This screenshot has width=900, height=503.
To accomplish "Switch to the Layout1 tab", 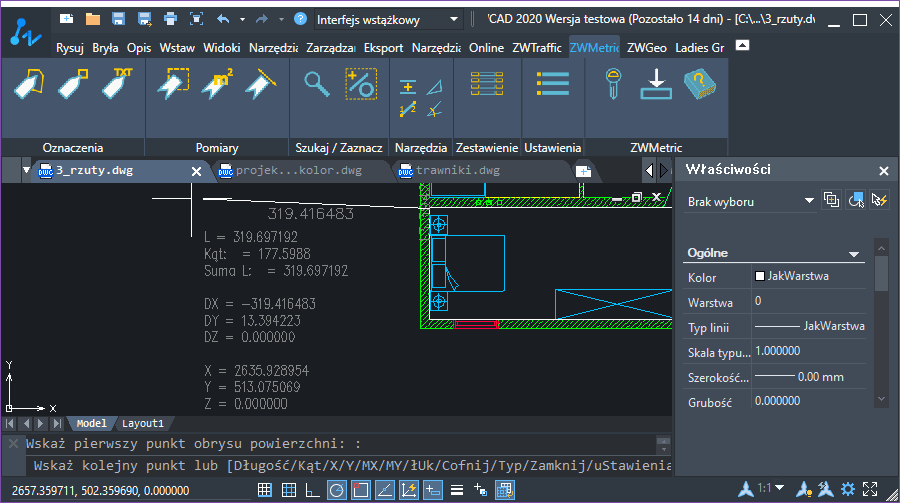I will pos(142,423).
